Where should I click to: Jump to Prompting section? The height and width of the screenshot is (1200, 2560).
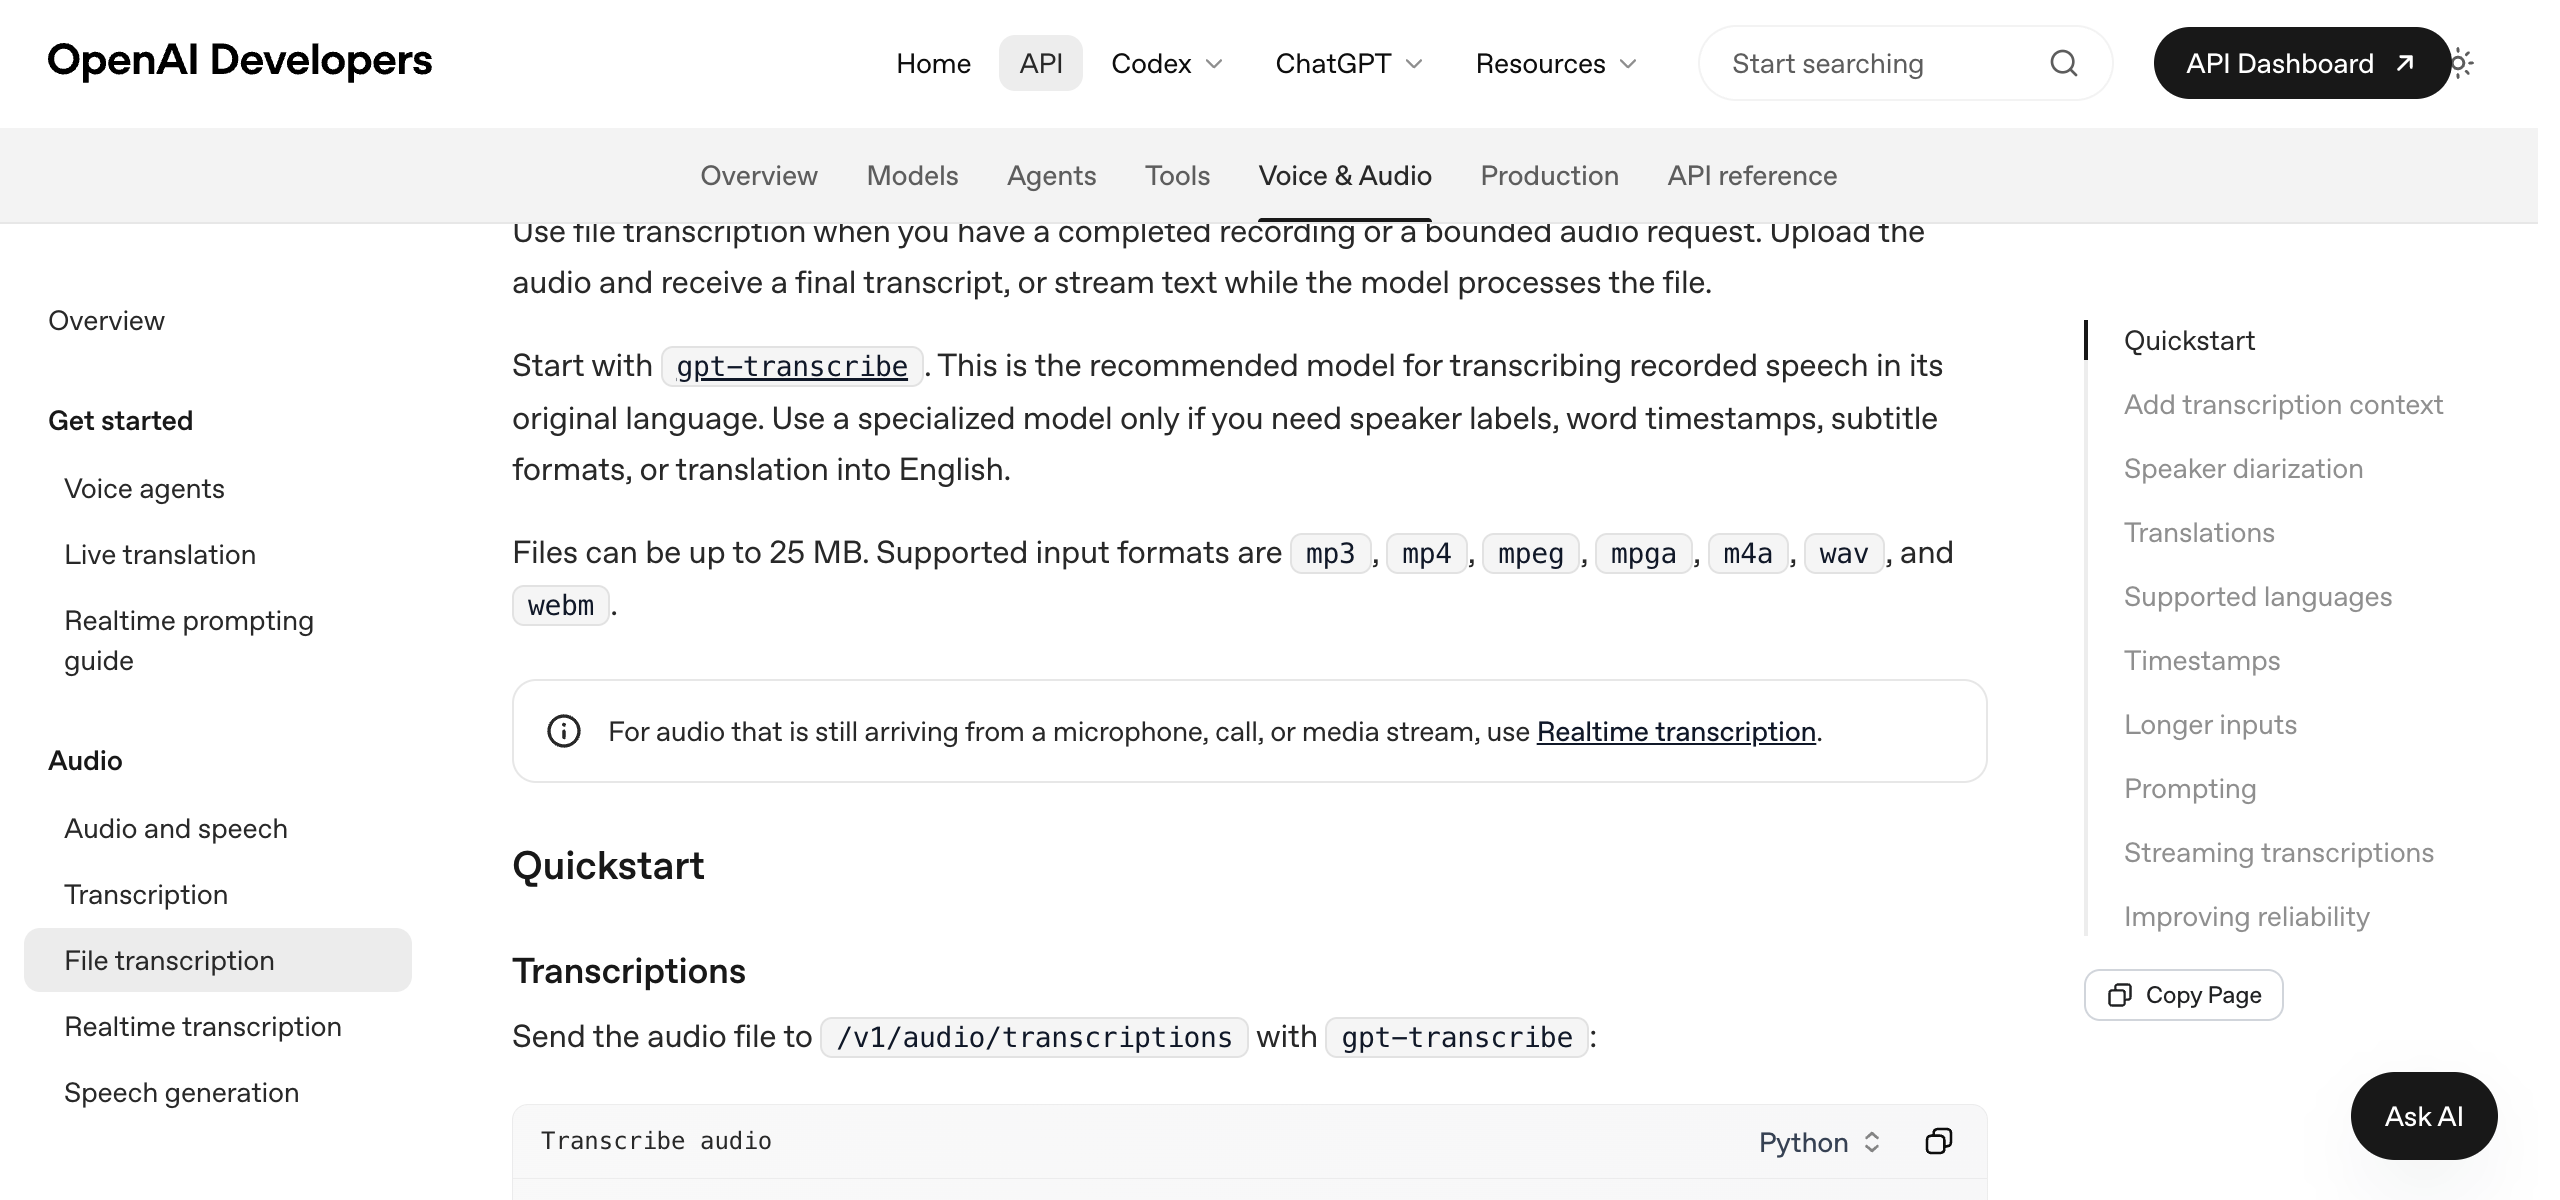pos(2190,788)
